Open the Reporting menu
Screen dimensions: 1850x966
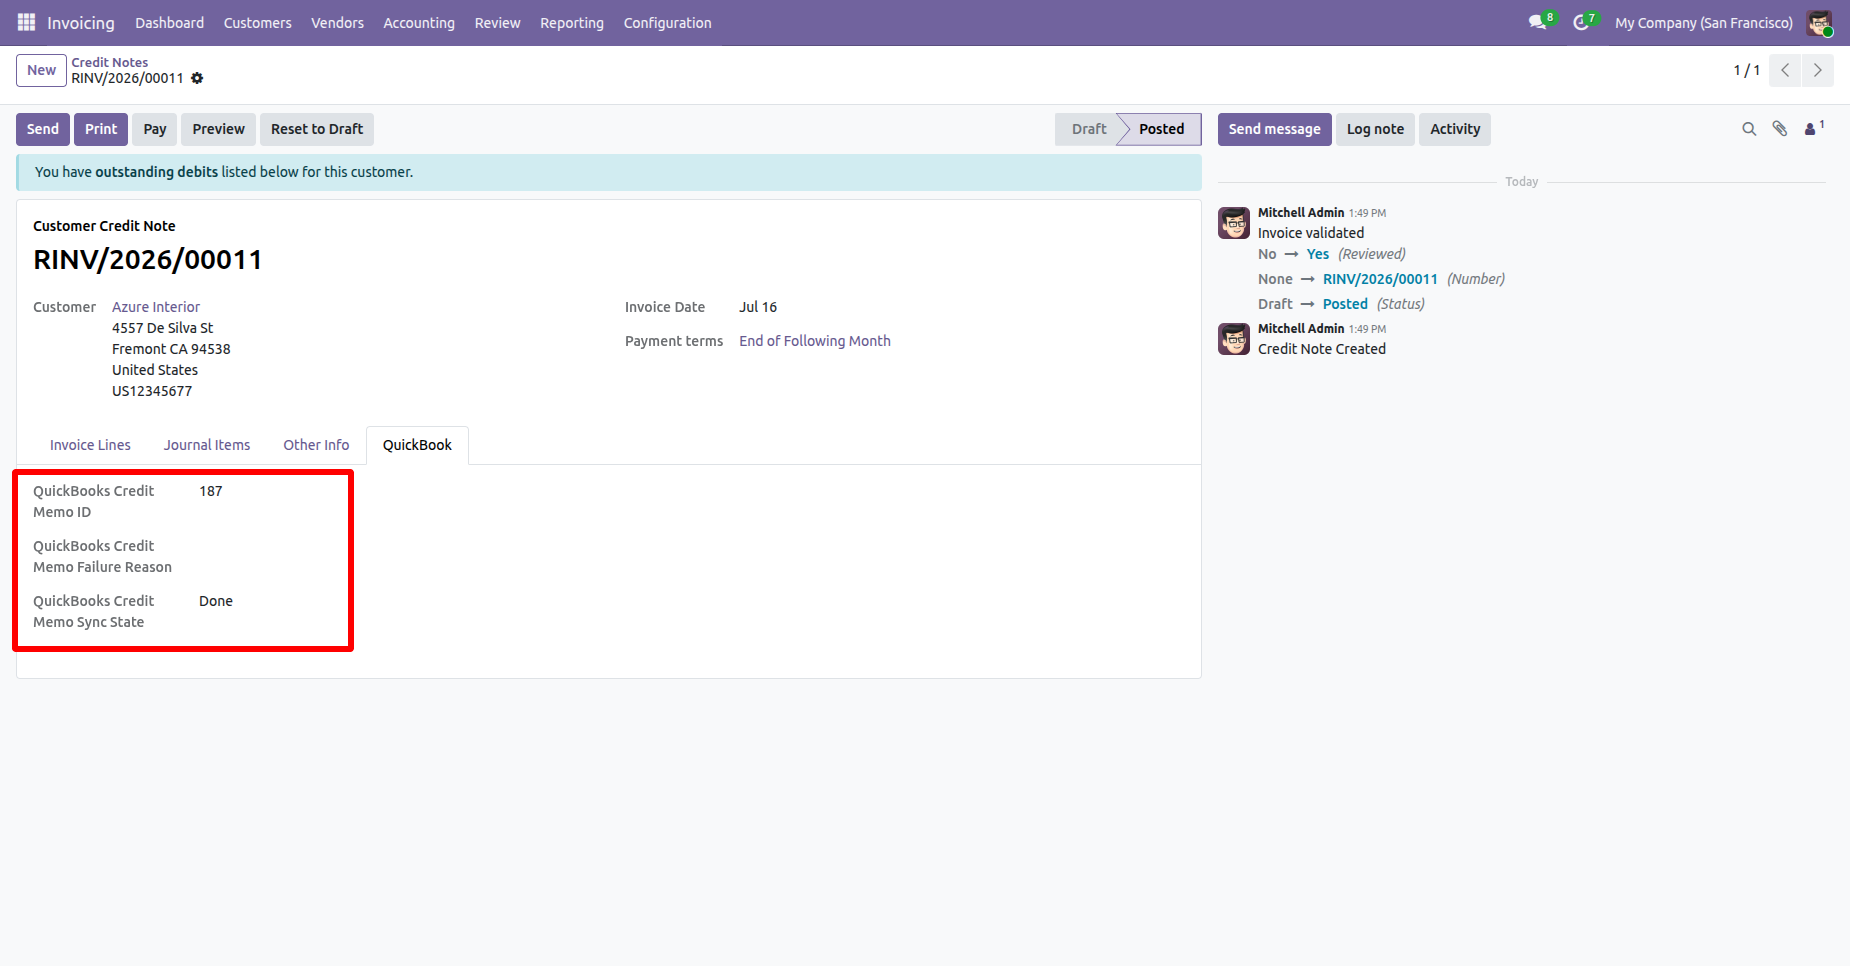tap(572, 23)
